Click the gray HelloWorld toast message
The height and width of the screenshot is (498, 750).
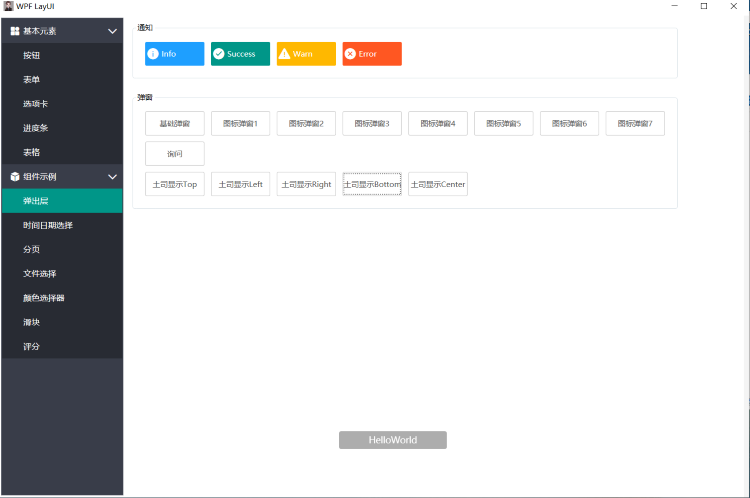coord(393,440)
